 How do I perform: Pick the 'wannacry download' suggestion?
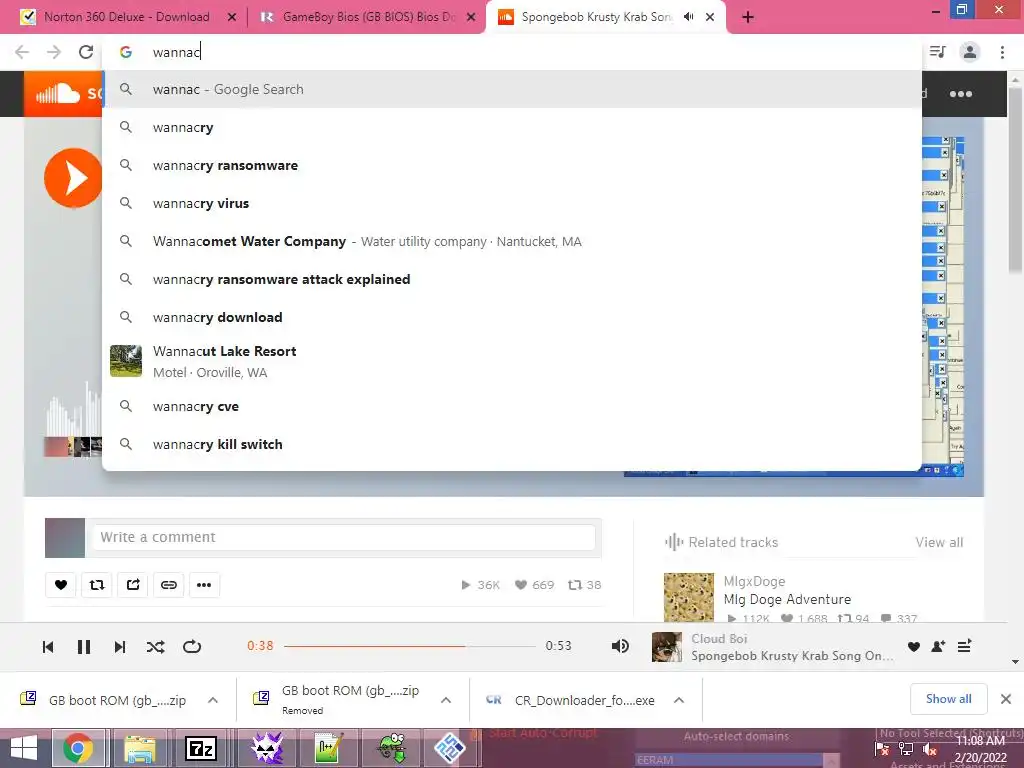[x=512, y=317]
